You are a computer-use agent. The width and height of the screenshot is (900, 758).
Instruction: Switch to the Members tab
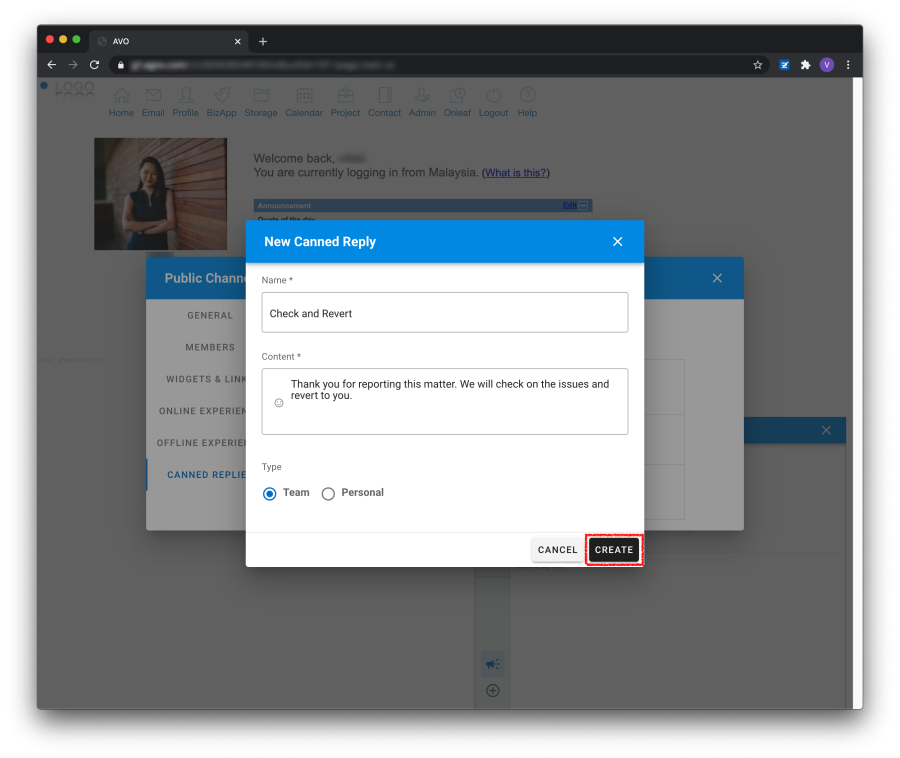210,347
